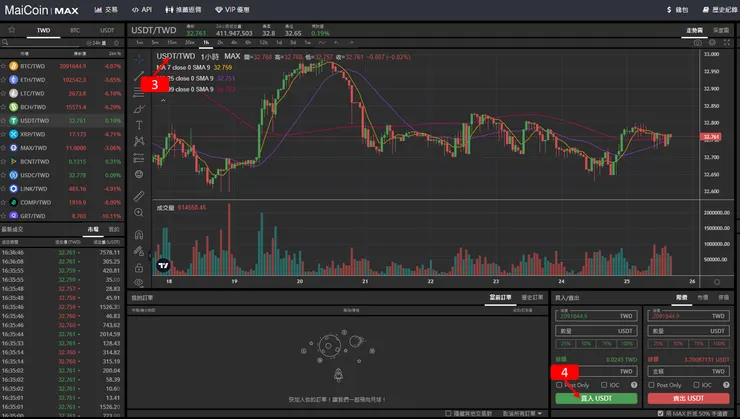The image size is (740, 419).
Task: Collapse the indicator legend chevron on chart
Action: coord(163,101)
